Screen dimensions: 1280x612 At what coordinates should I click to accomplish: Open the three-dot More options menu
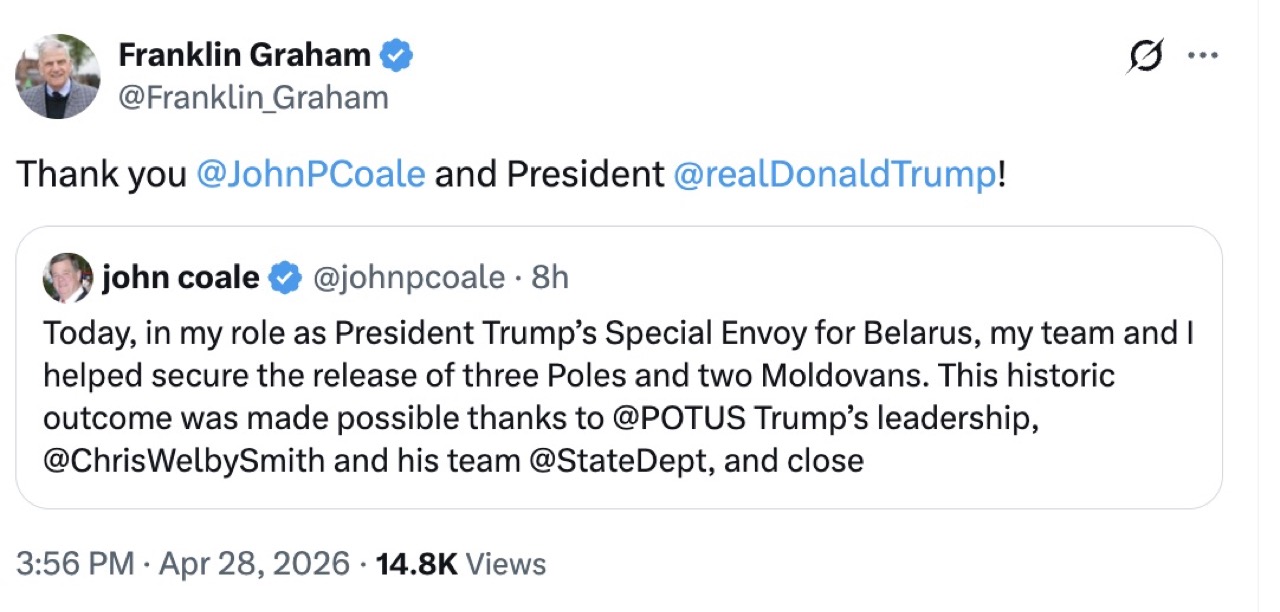[1201, 56]
